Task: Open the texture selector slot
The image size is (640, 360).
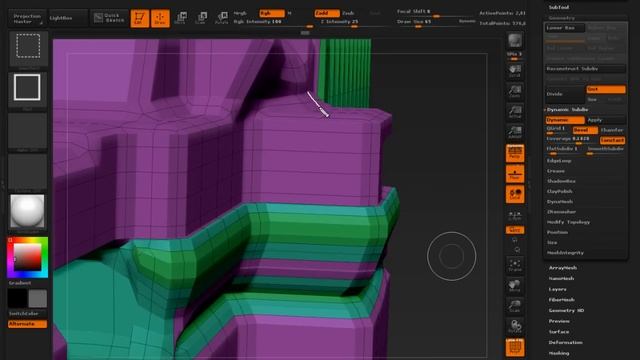Action: click(28, 172)
